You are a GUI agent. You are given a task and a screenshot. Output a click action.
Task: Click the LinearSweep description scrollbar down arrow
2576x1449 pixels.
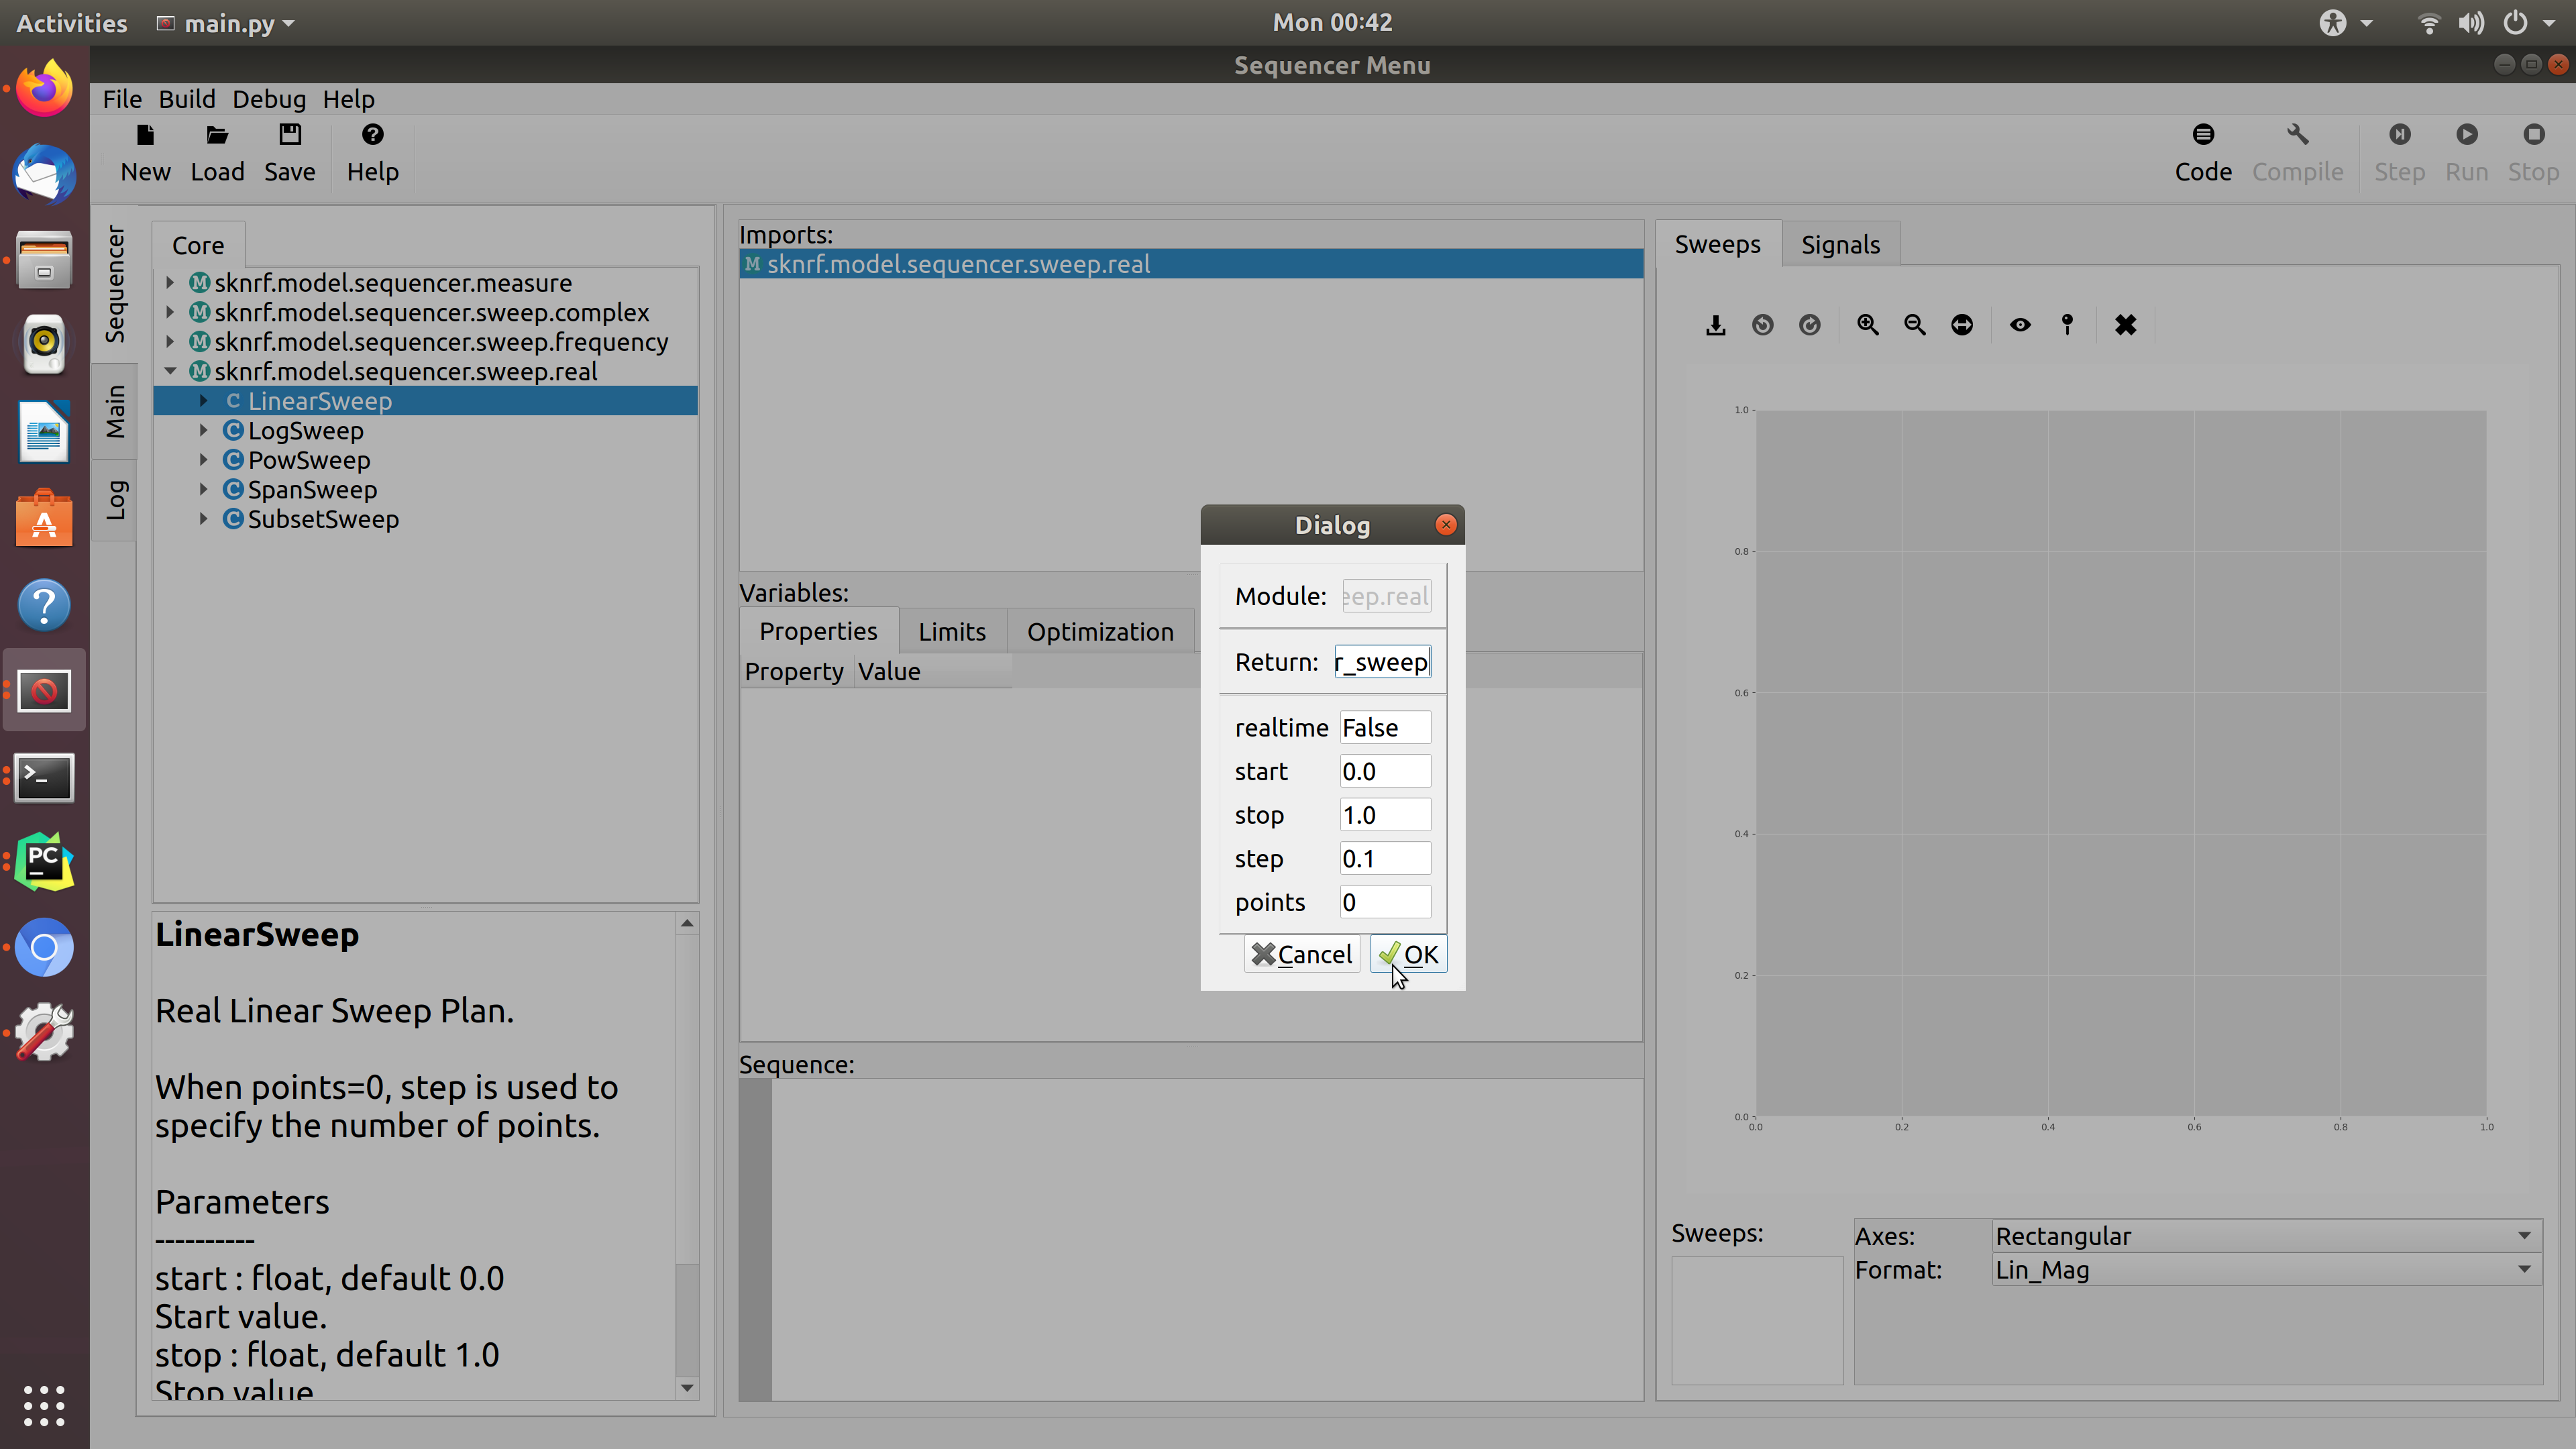pos(687,1388)
